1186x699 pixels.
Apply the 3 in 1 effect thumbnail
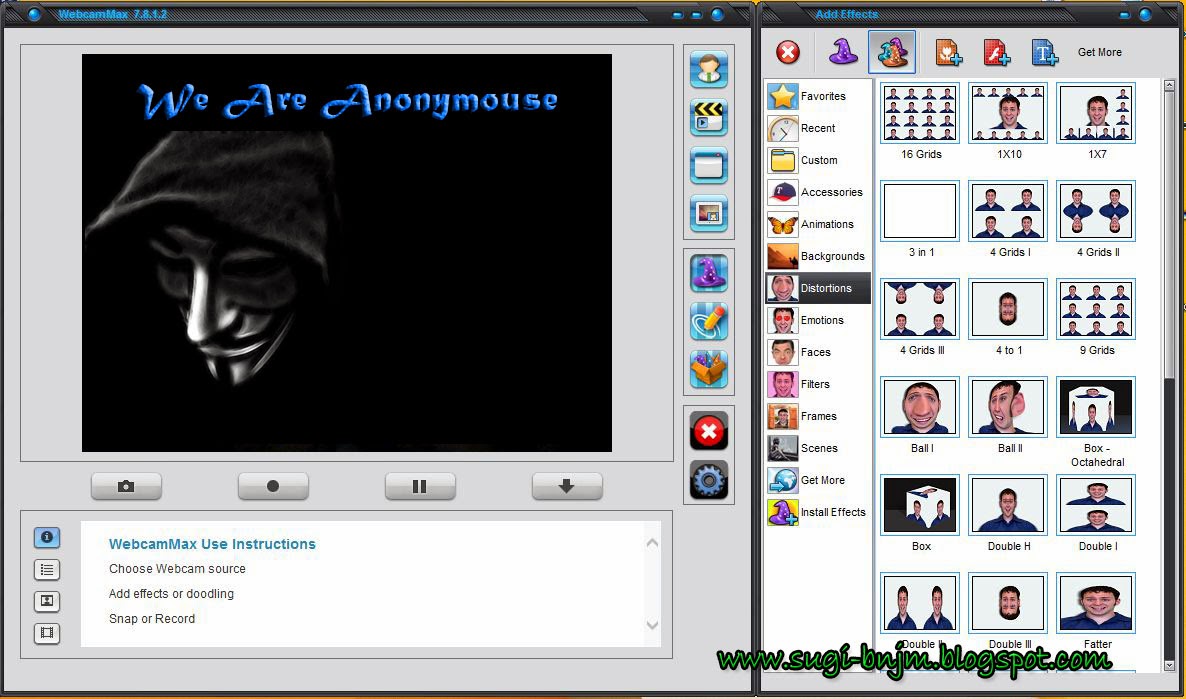click(x=921, y=211)
